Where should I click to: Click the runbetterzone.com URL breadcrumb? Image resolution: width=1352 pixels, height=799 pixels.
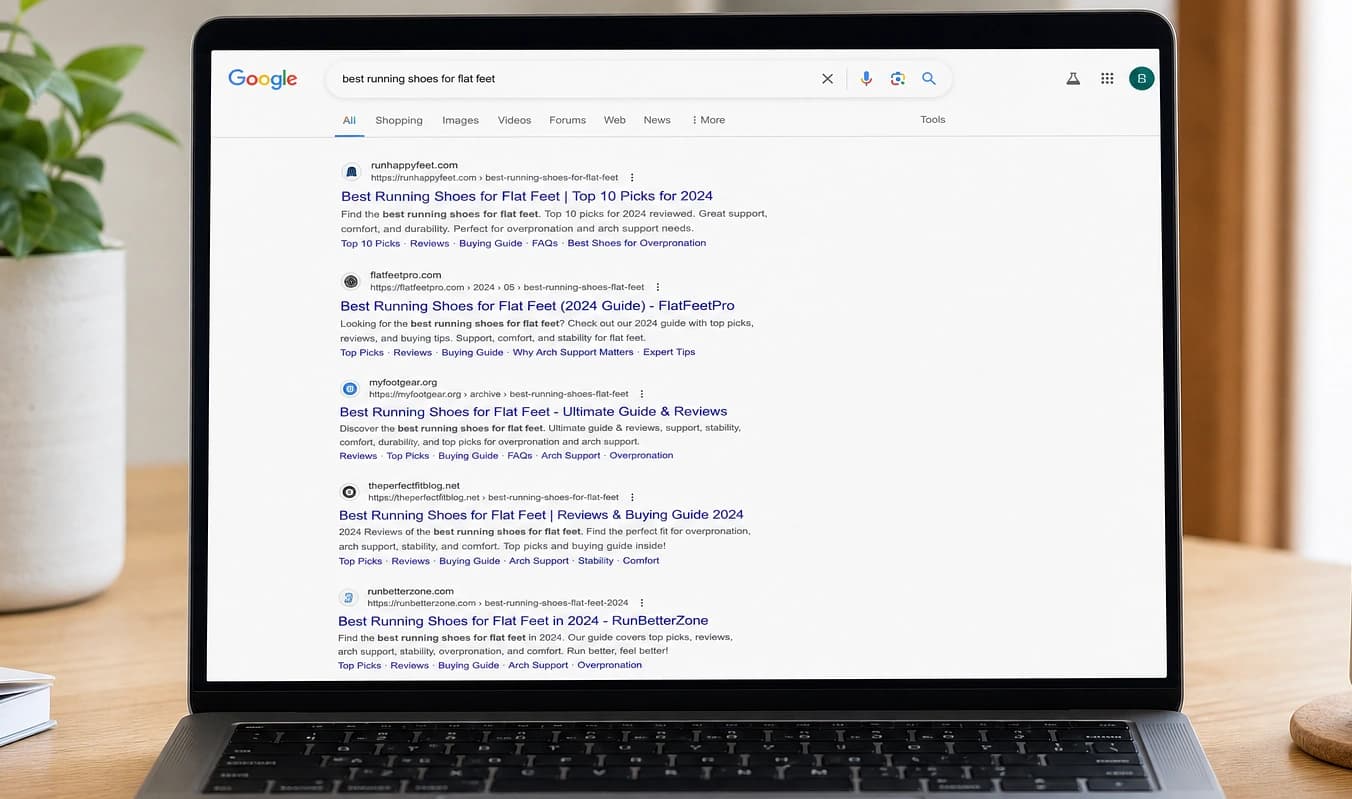point(498,603)
